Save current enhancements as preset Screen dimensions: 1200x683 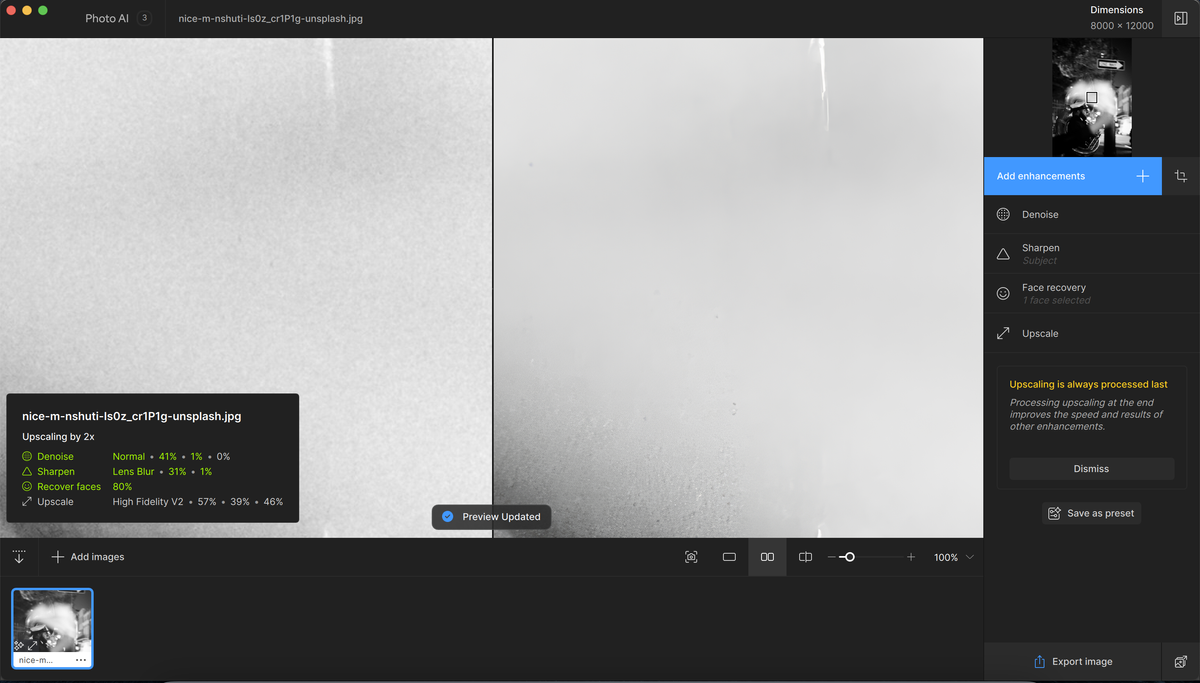1091,513
